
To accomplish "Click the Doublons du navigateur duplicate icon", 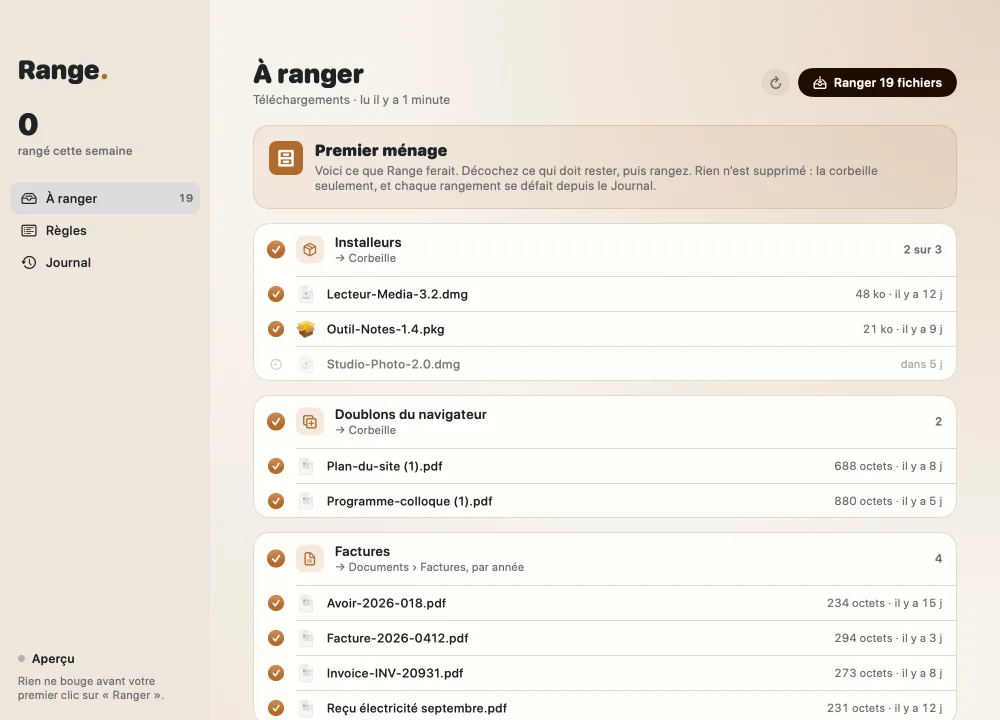I will coord(310,422).
